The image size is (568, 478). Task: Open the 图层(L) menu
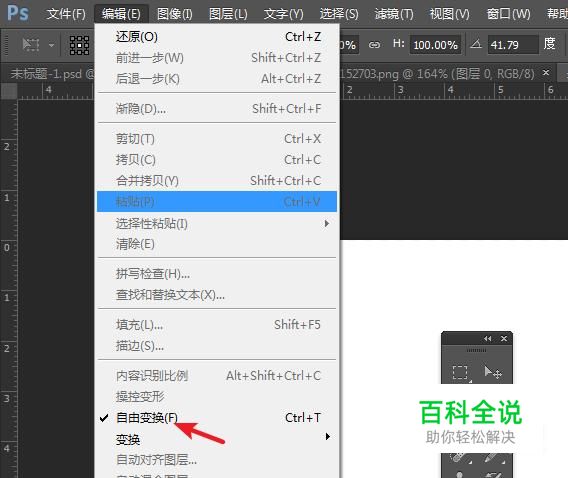229,14
